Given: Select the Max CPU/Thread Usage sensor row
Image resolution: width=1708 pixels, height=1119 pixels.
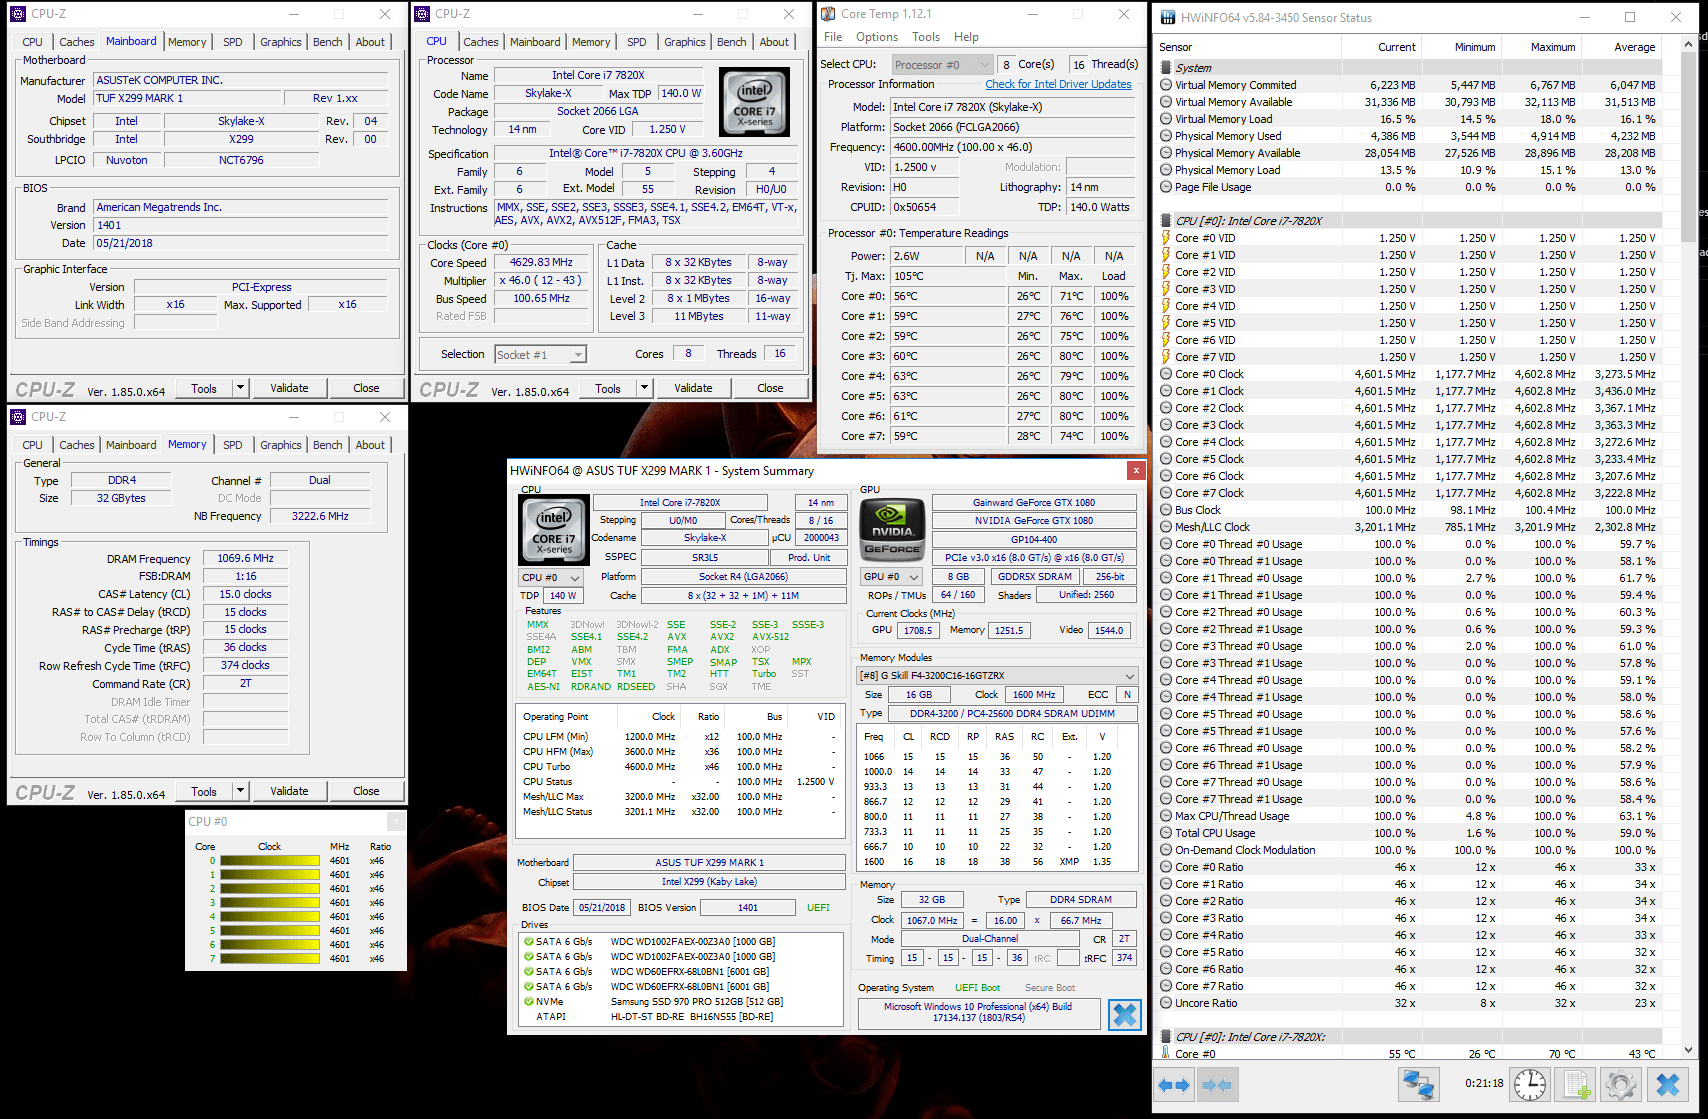Looking at the screenshot, I should [1408, 816].
